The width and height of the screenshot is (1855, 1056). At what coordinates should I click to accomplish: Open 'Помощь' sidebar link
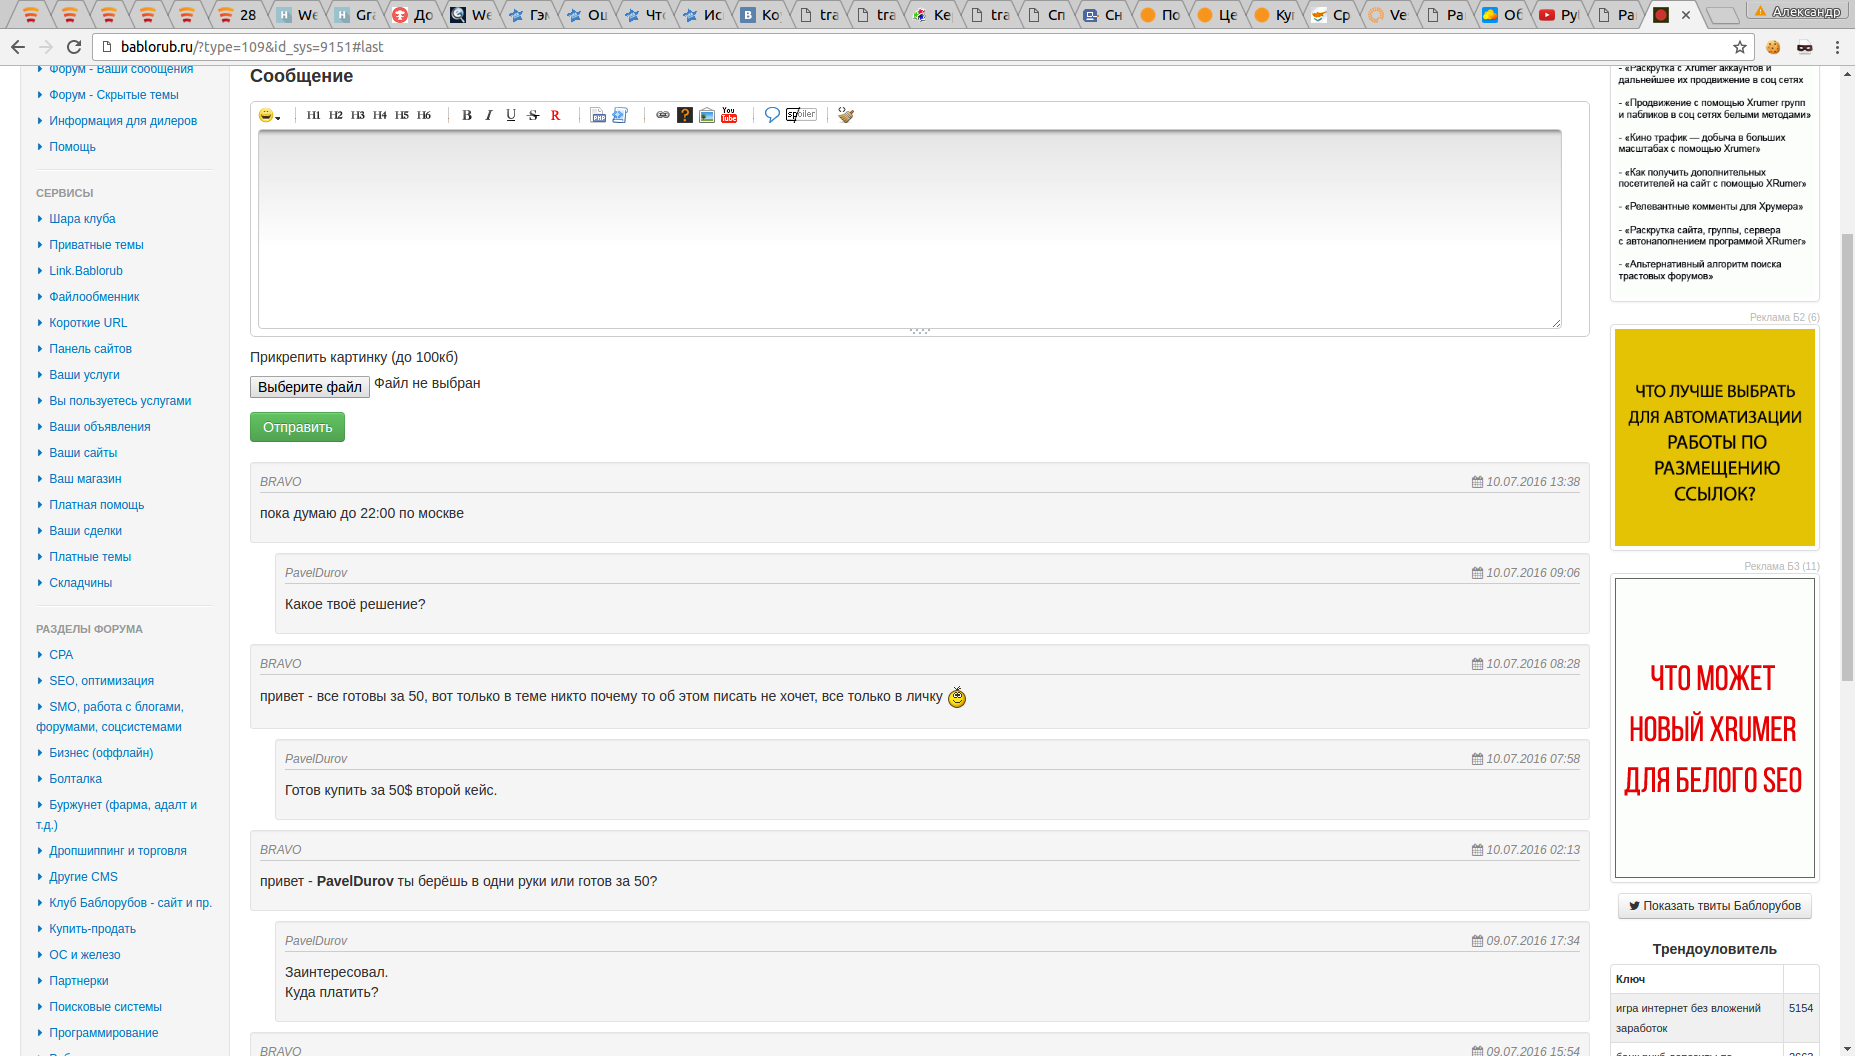[73, 147]
